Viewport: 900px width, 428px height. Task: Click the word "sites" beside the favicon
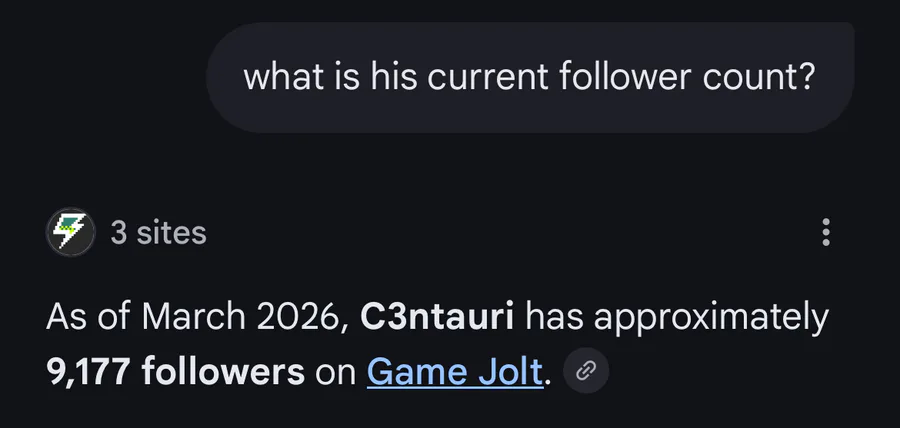(170, 233)
